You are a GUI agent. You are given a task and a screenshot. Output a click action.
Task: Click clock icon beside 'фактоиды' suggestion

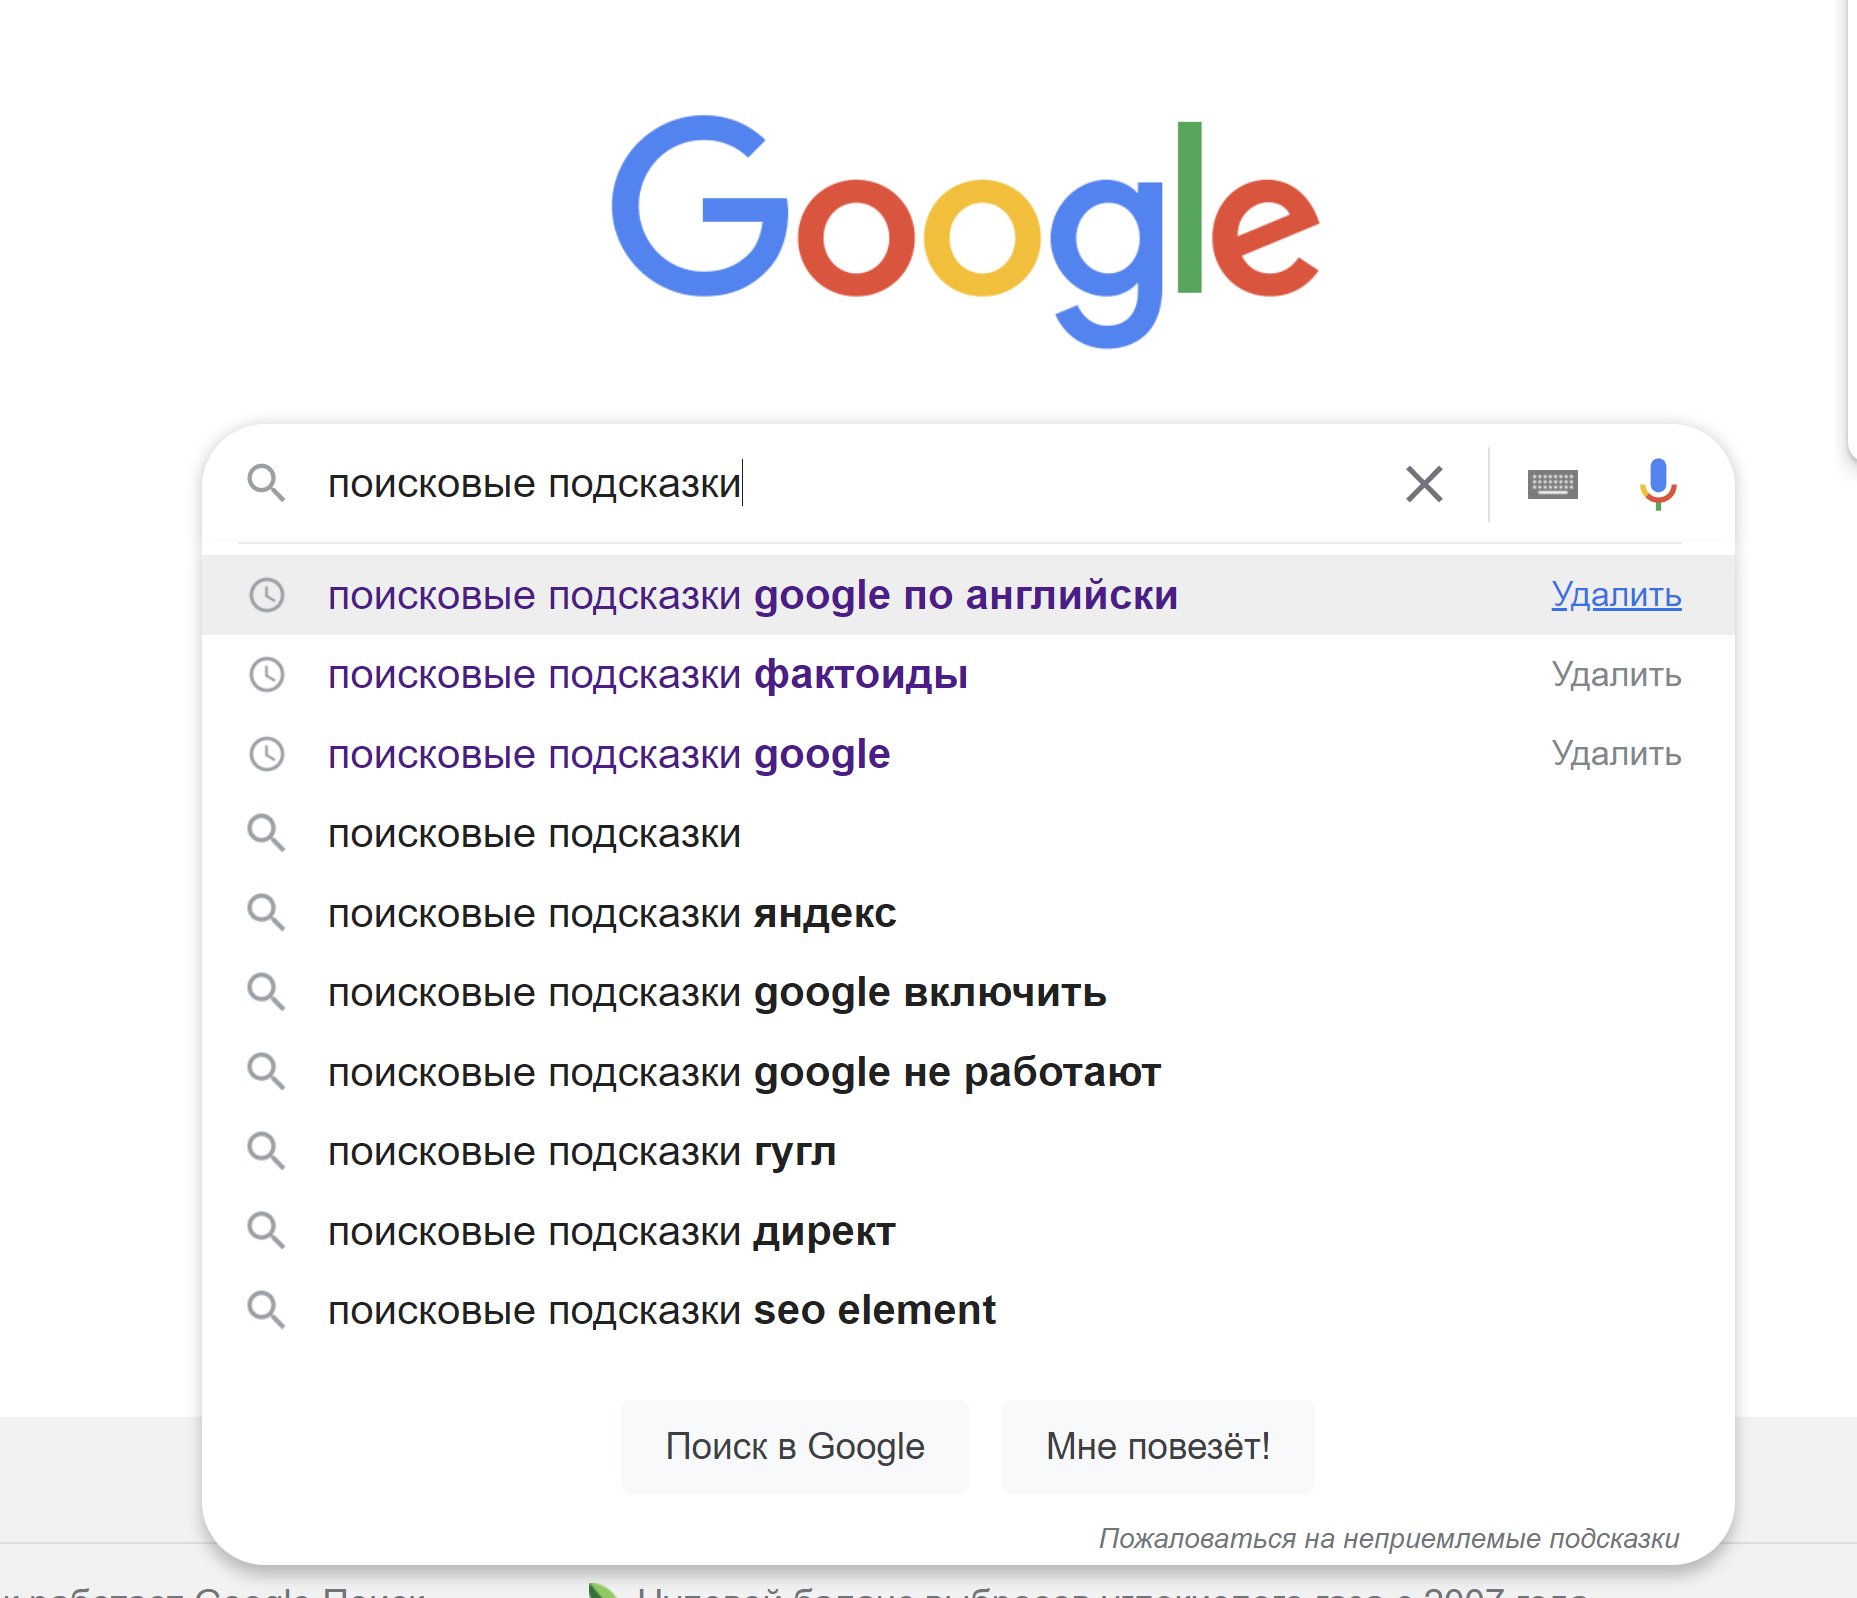[x=266, y=675]
